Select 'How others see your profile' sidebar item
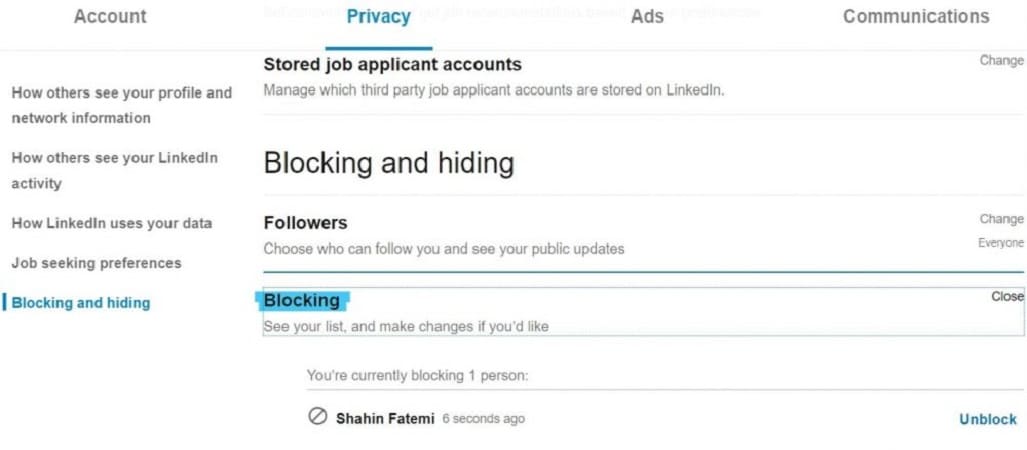This screenshot has width=1027, height=450. tap(122, 105)
